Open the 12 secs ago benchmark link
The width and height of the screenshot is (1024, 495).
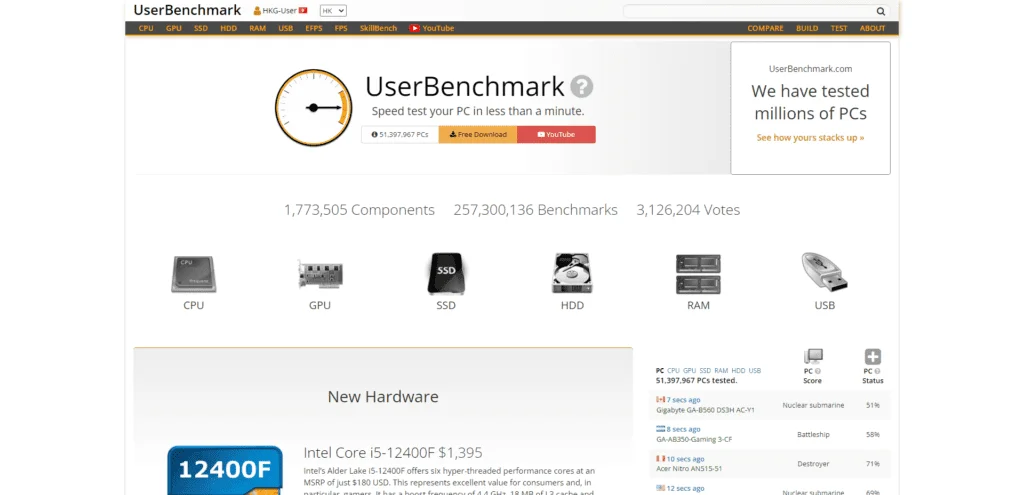point(685,488)
